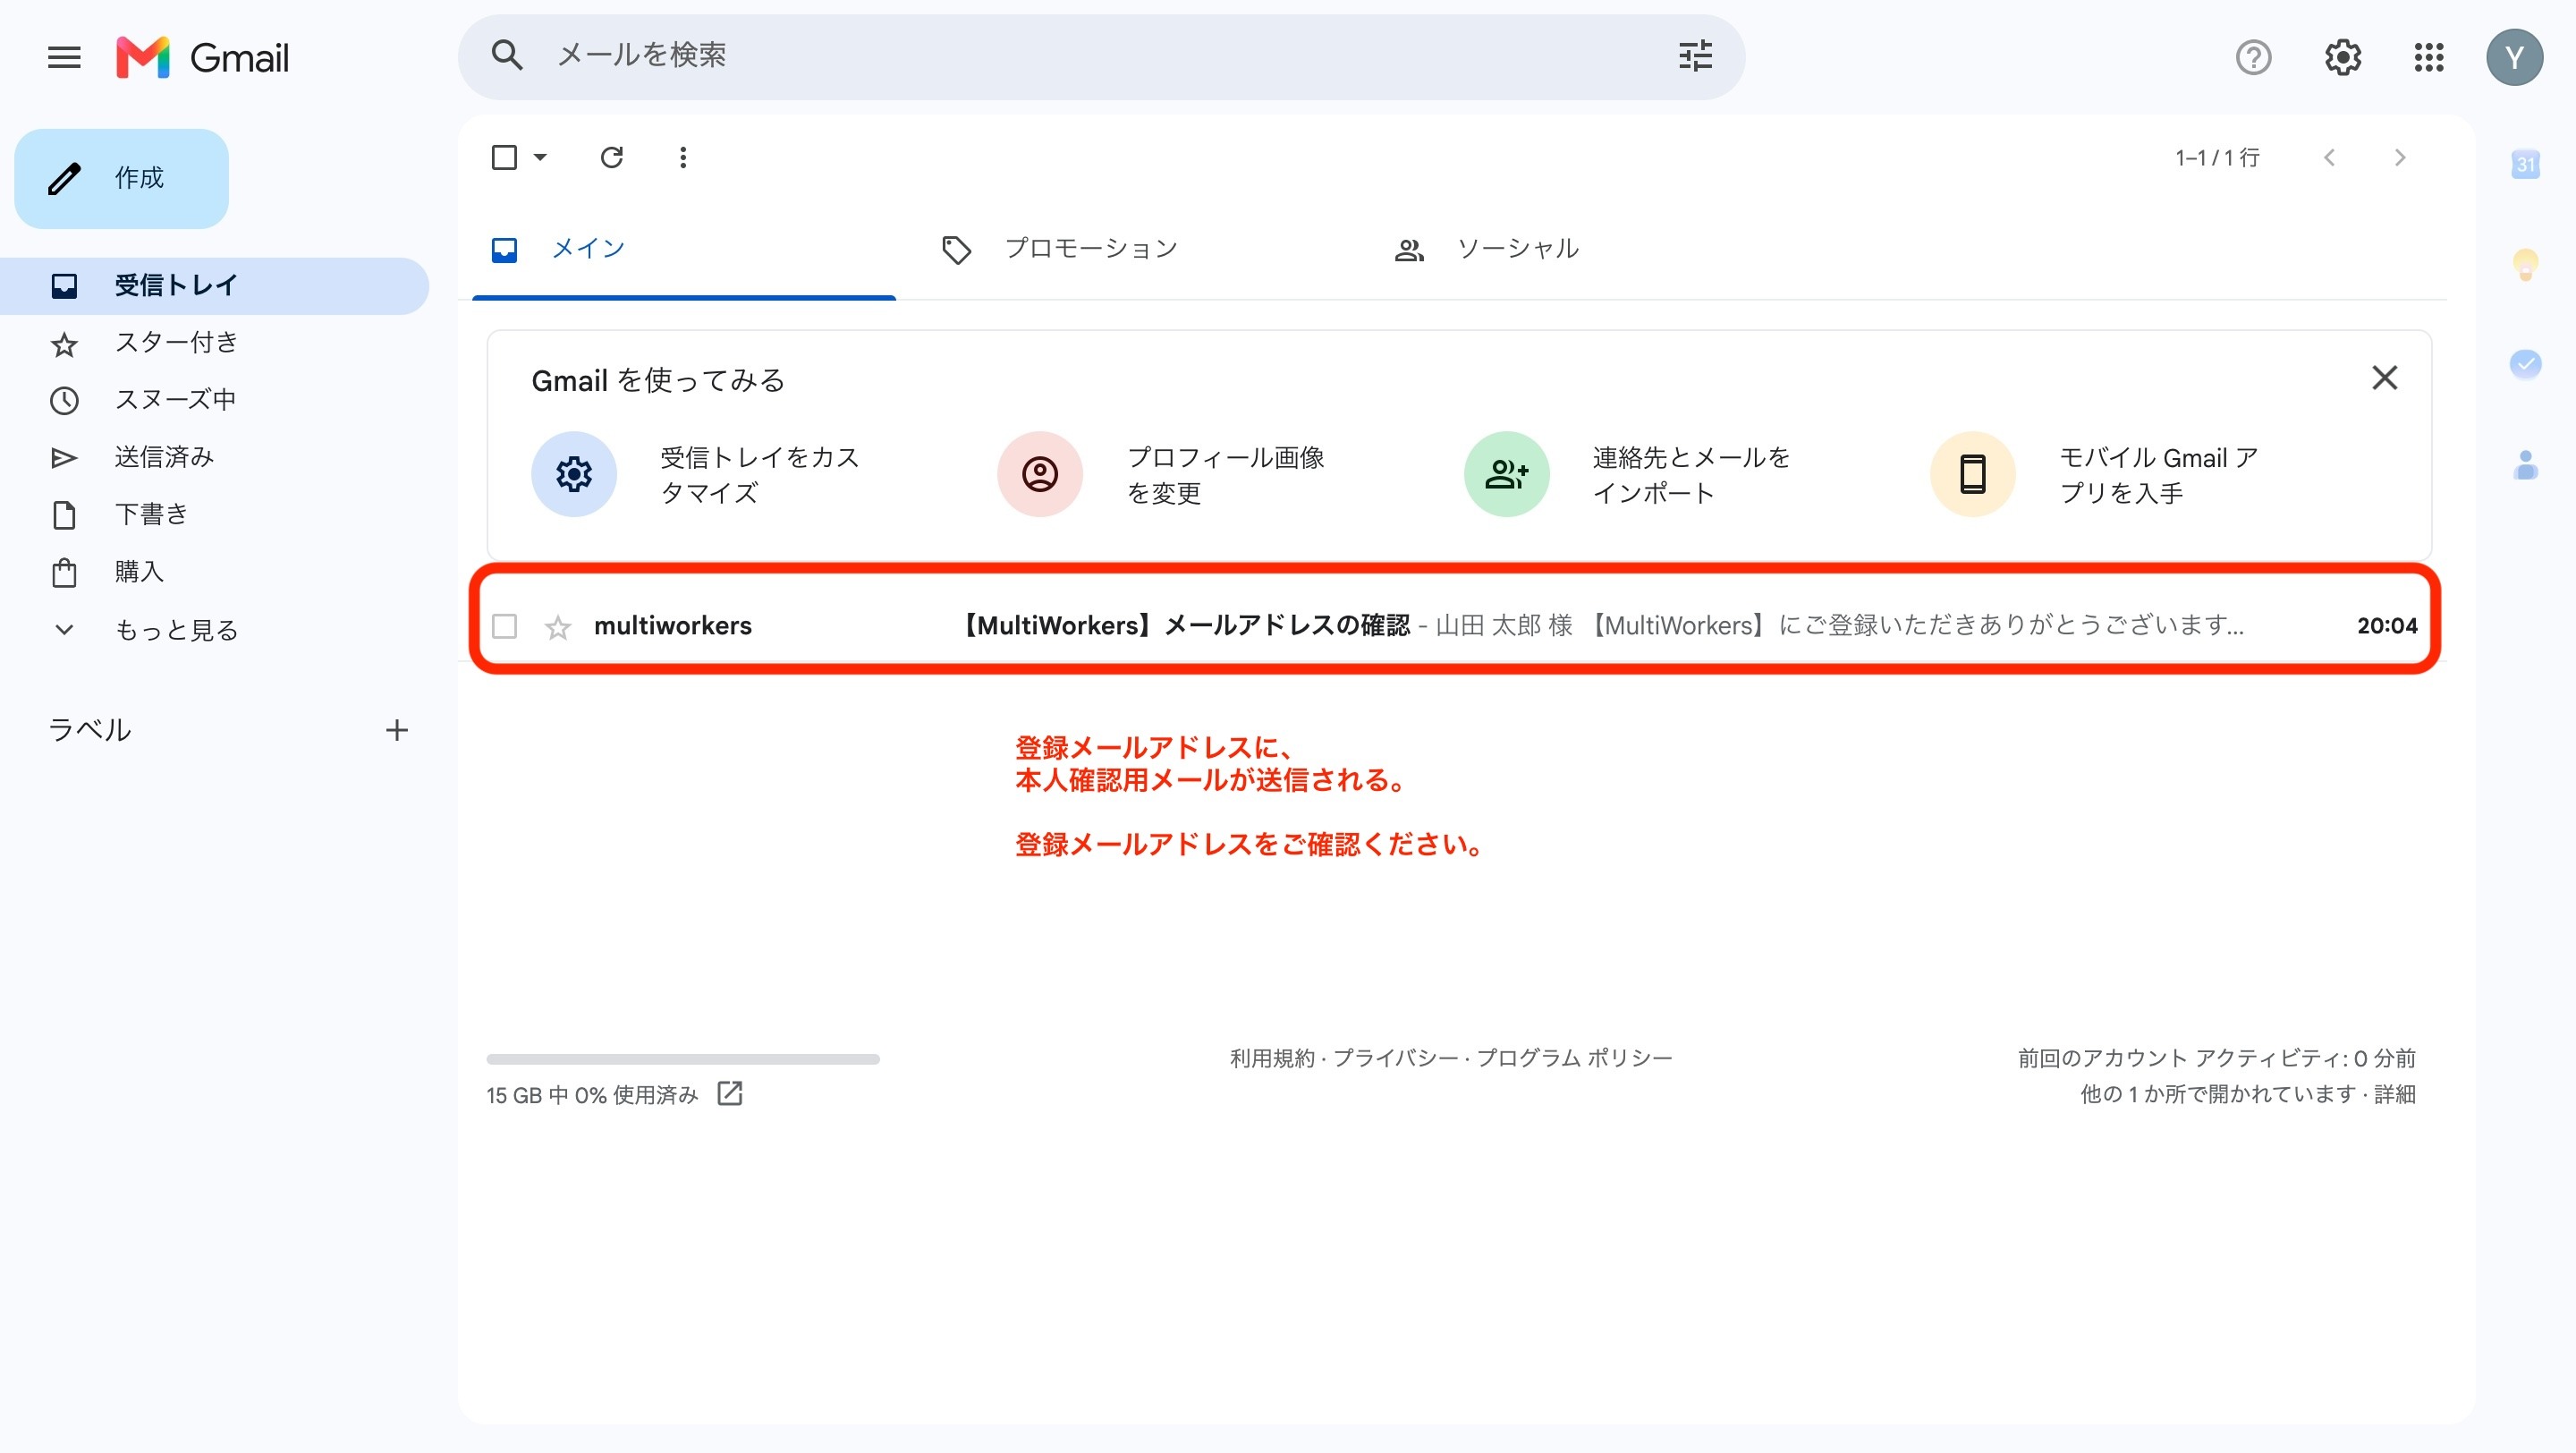Check the multiworkers email checkbox
Viewport: 2576px width, 1453px height.
tap(504, 626)
